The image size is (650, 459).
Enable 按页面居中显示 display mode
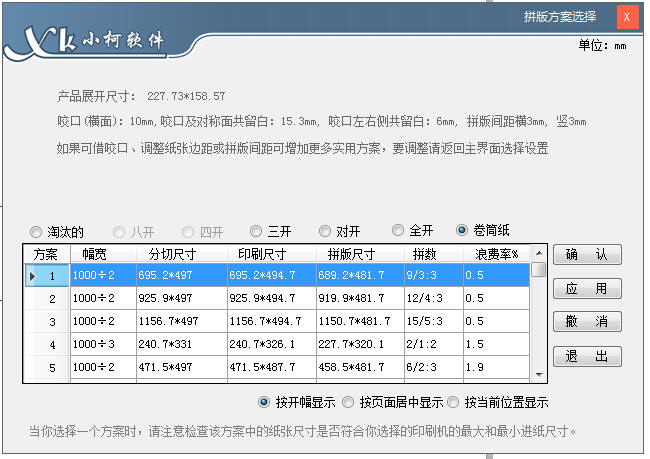pyautogui.click(x=348, y=403)
